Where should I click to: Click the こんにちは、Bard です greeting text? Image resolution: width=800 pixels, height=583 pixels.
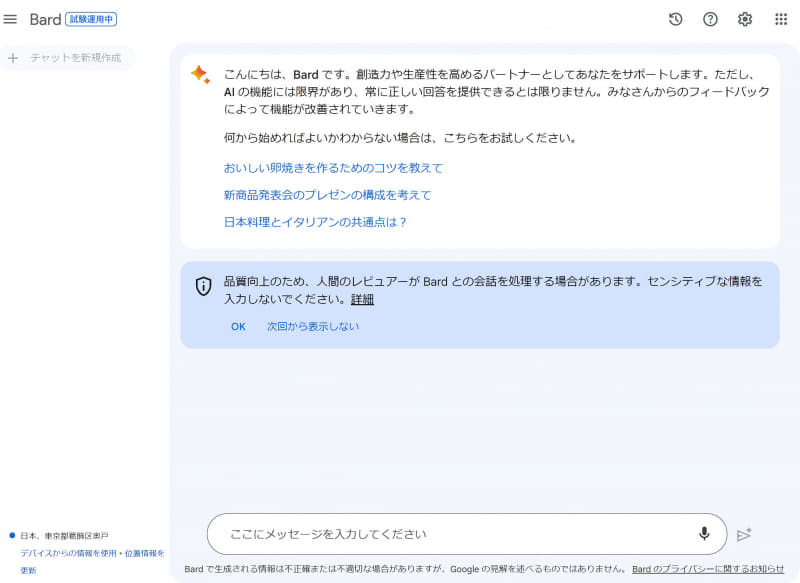(x=496, y=92)
